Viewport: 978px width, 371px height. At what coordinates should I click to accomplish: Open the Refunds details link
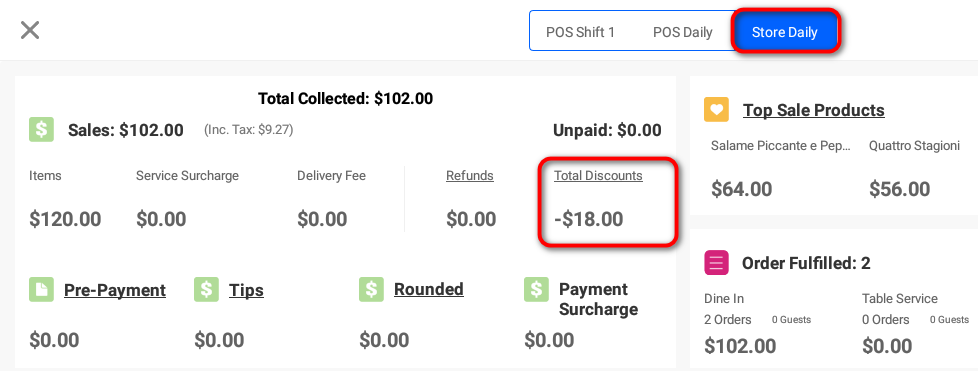[x=470, y=176]
